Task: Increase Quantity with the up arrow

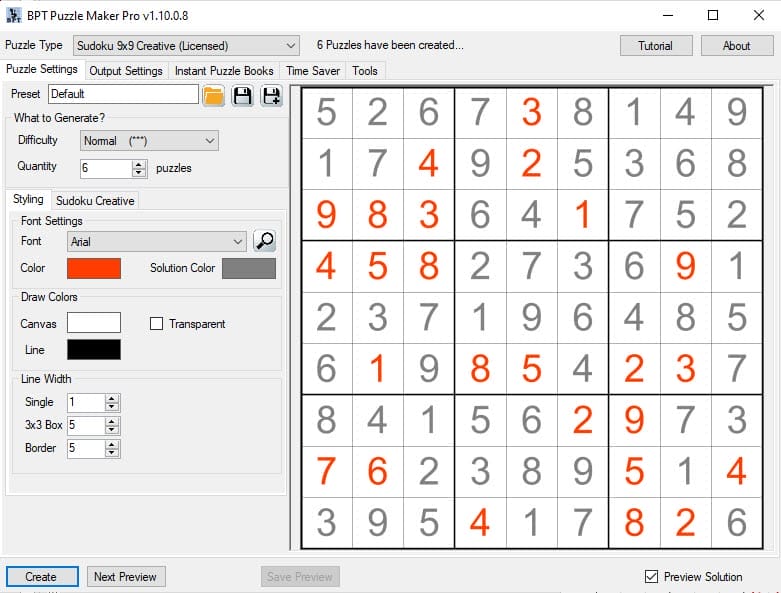Action: coord(139,164)
